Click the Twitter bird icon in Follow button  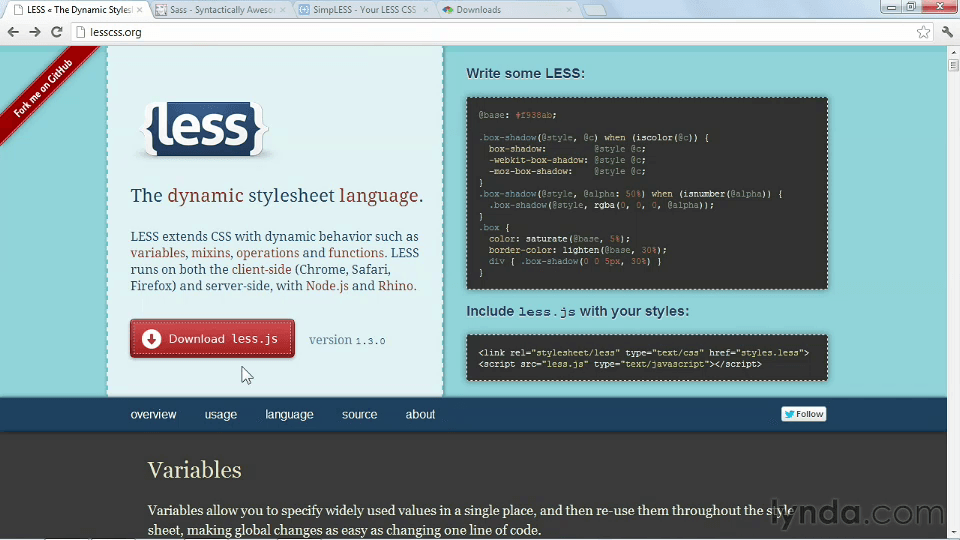click(x=789, y=414)
